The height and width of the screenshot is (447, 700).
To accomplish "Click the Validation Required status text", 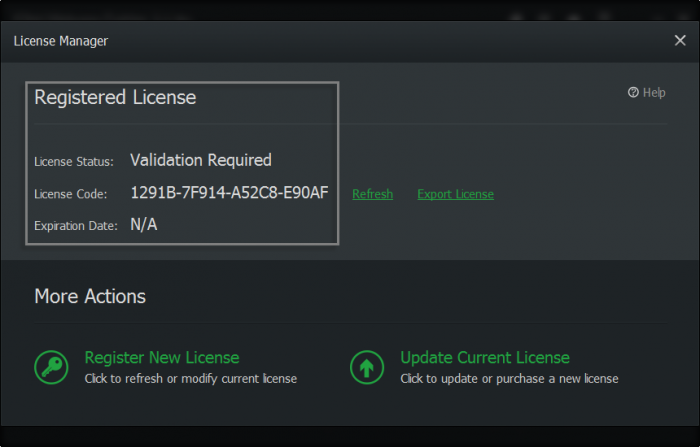I will [201, 160].
